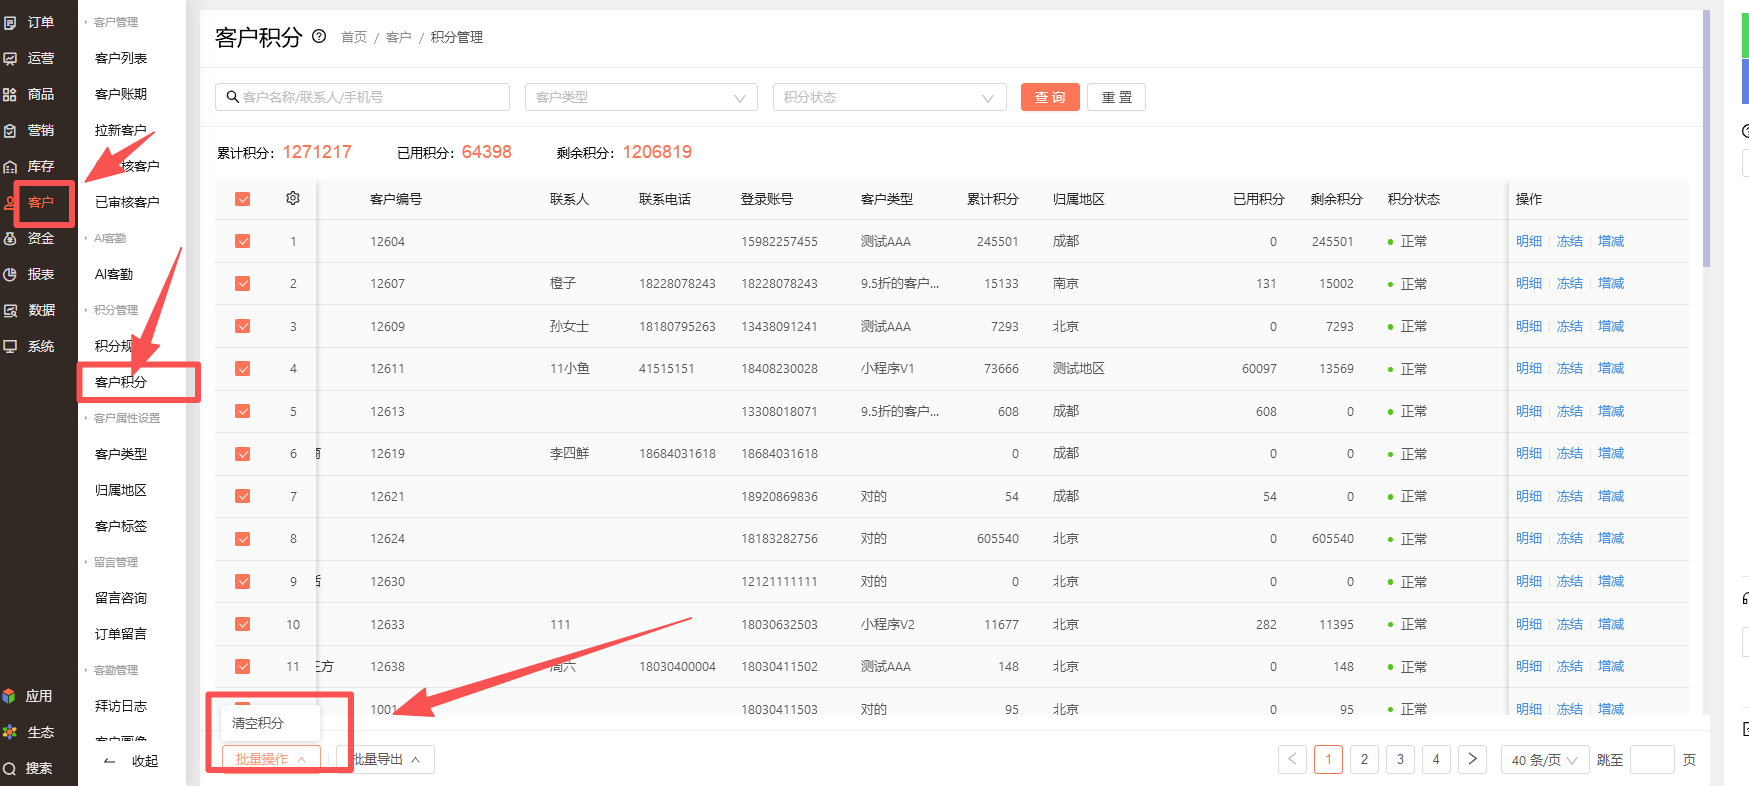The image size is (1749, 786).
Task: Change page size with the 40 条/页 dropdown
Action: coord(1545,759)
